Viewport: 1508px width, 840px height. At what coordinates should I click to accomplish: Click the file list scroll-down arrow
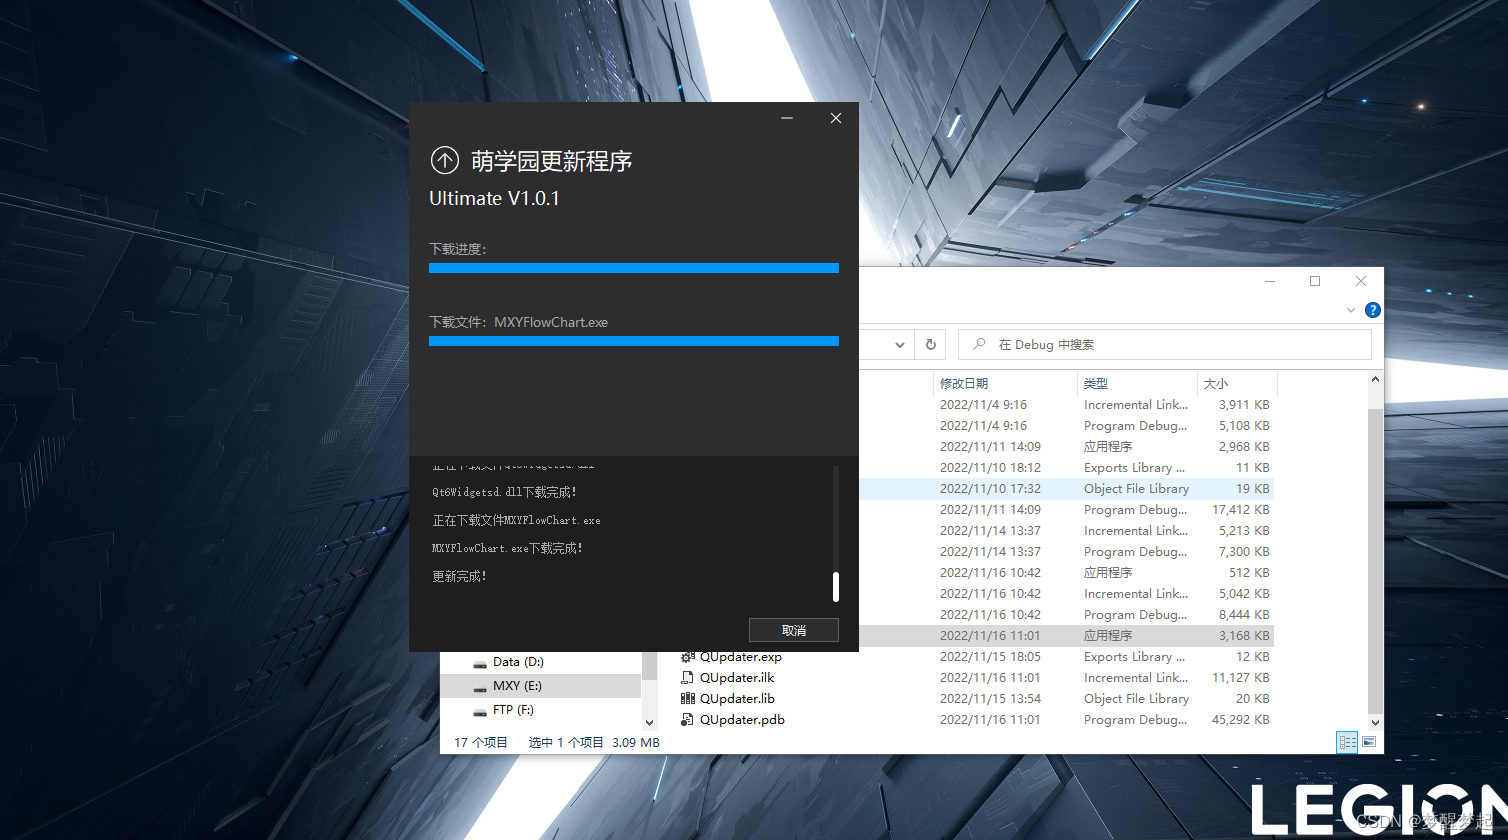[1376, 722]
